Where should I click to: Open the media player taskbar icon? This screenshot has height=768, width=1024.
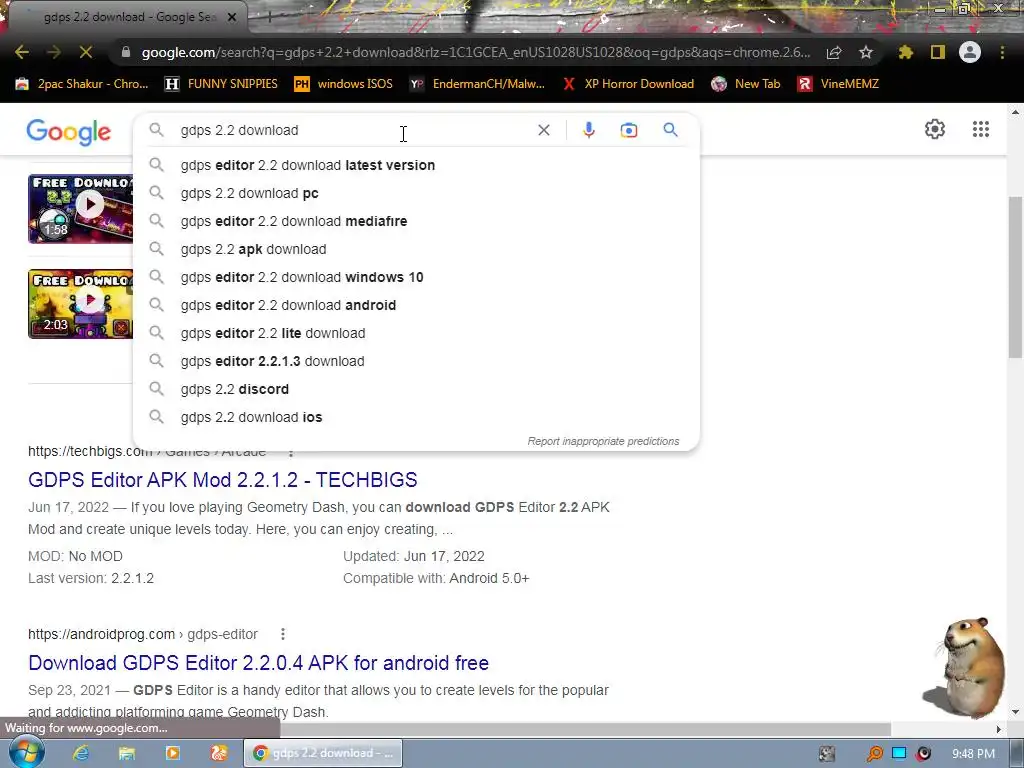point(173,753)
